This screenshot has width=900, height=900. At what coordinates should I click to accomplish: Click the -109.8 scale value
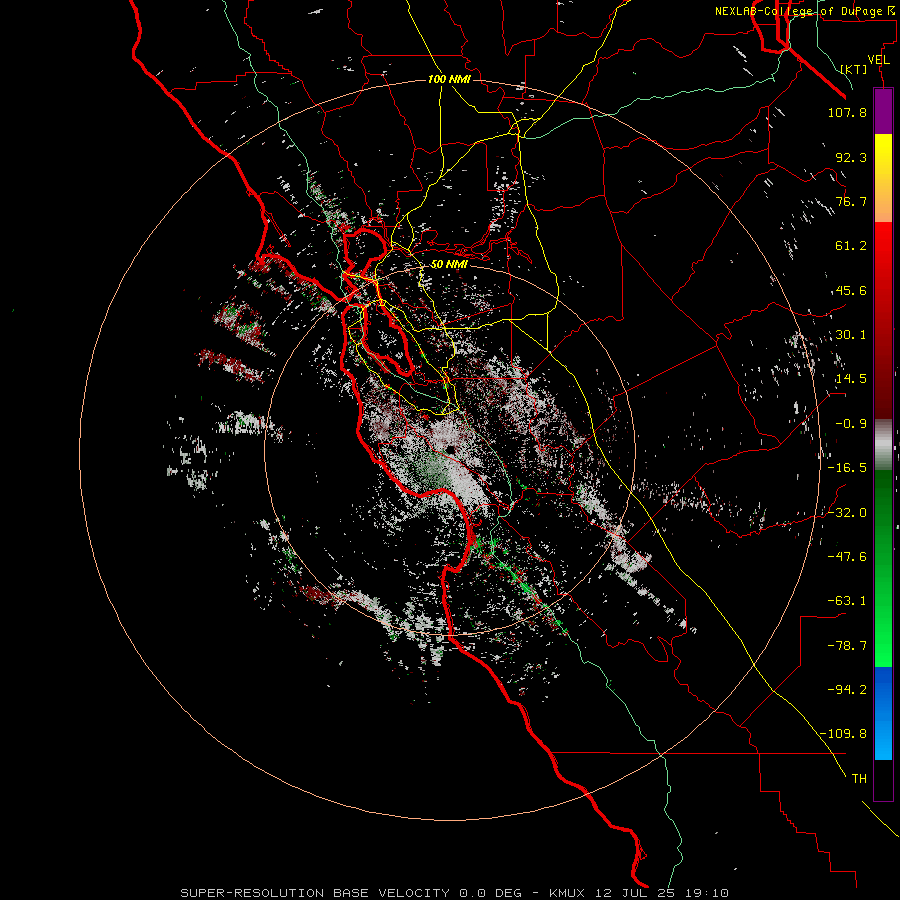843,734
